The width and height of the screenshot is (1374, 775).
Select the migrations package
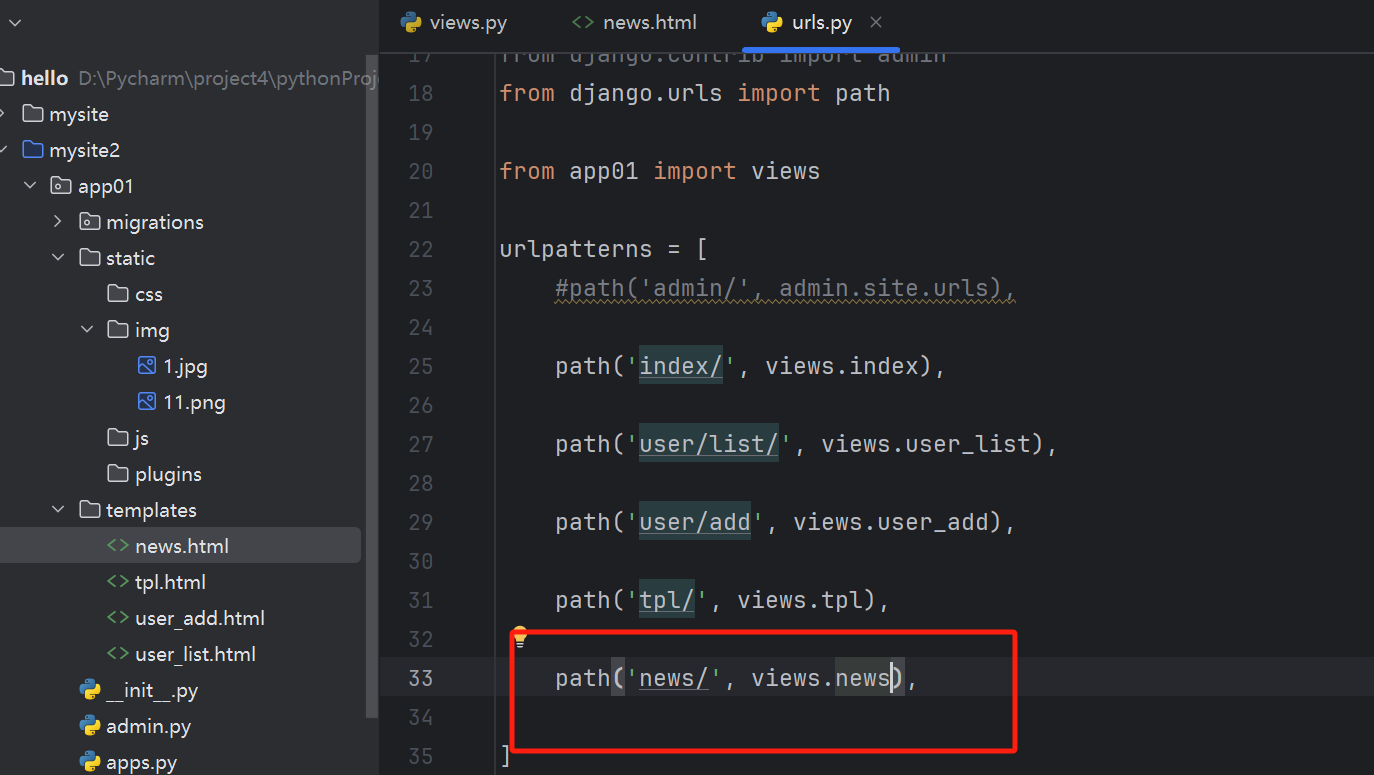coord(155,222)
